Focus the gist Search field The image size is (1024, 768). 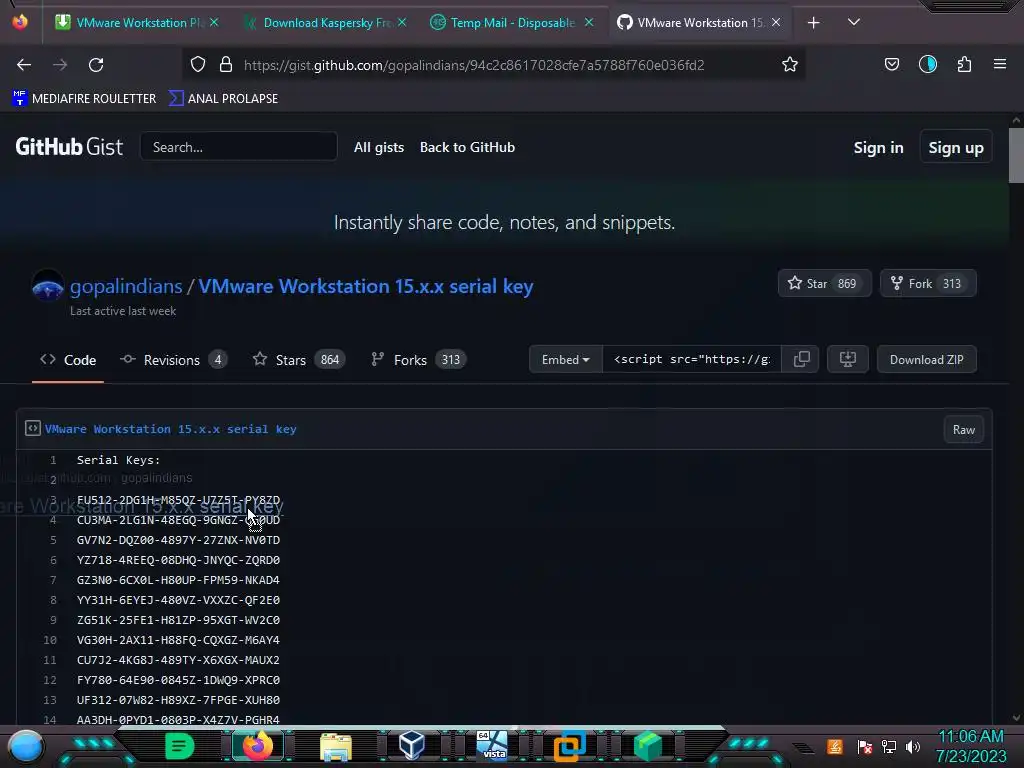238,147
